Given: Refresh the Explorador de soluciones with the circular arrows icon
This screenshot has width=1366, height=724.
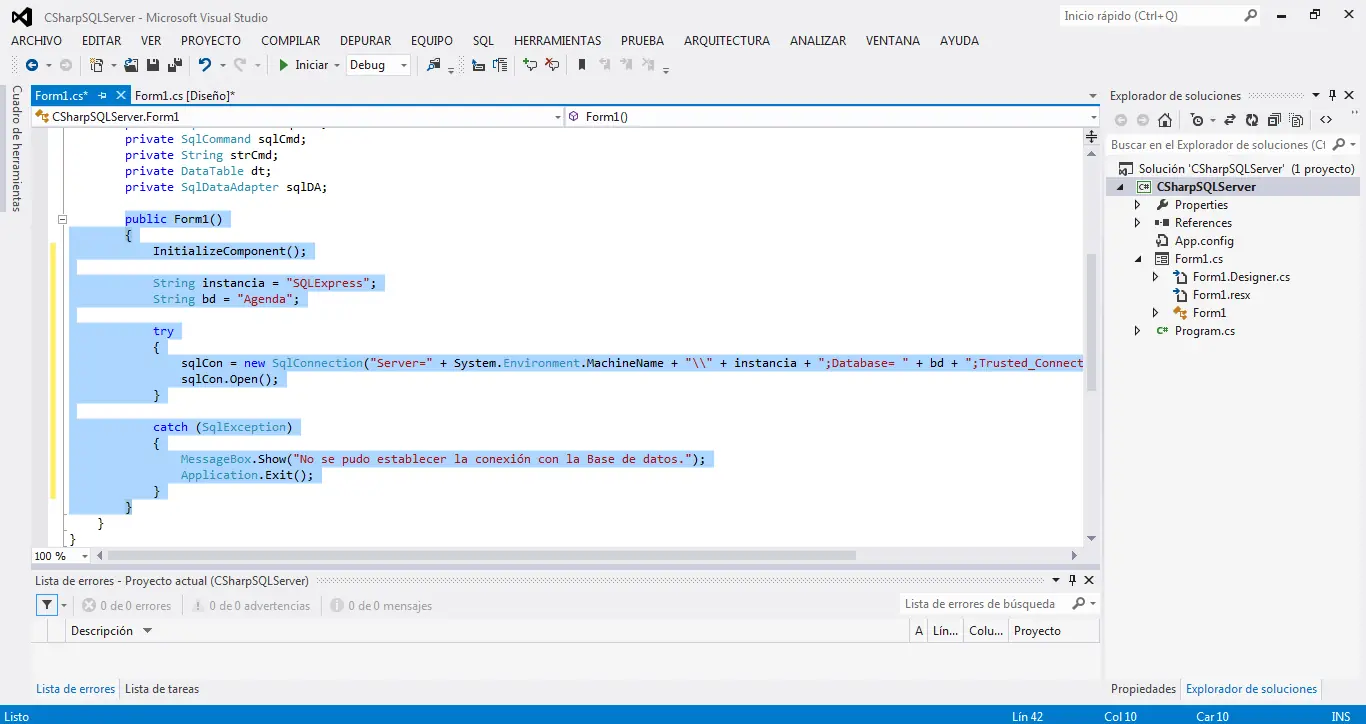Looking at the screenshot, I should pyautogui.click(x=1252, y=120).
